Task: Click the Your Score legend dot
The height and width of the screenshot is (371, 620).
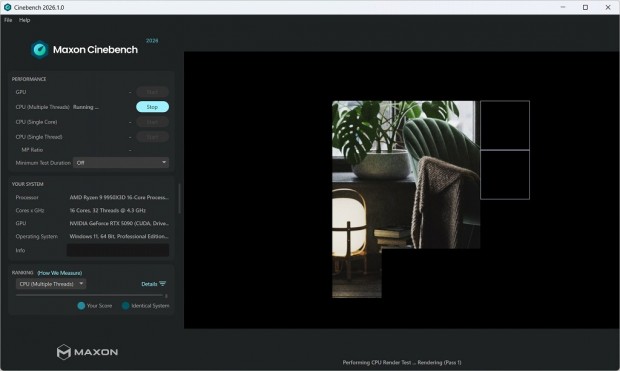Action: tap(81, 306)
